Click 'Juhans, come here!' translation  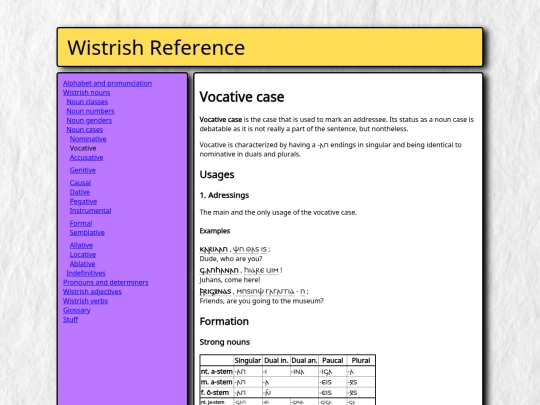pos(230,280)
